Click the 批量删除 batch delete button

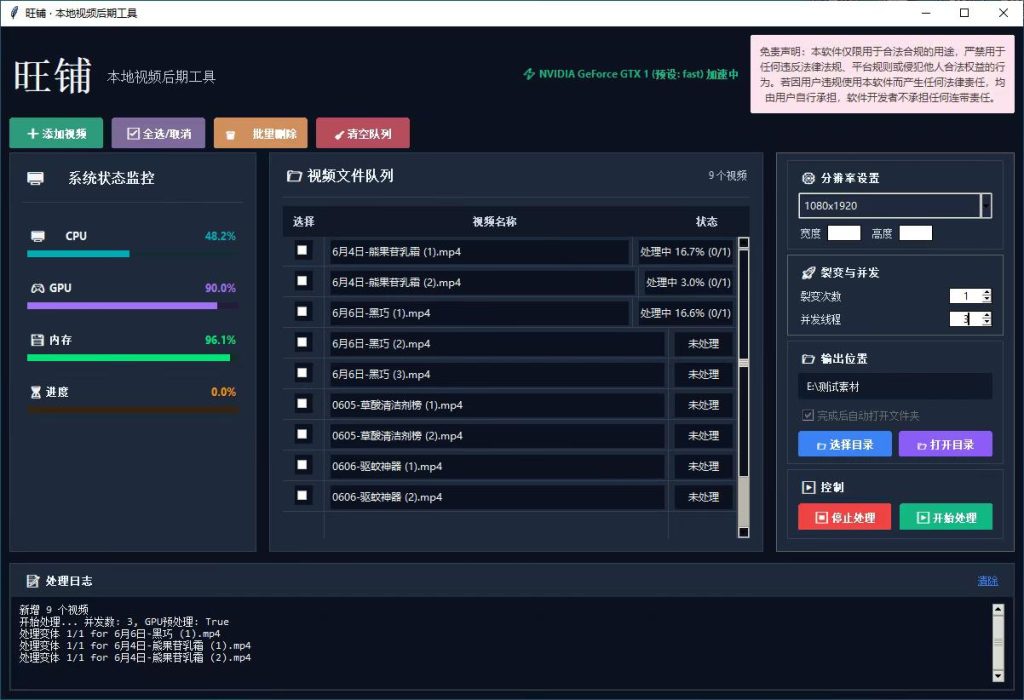(261, 133)
